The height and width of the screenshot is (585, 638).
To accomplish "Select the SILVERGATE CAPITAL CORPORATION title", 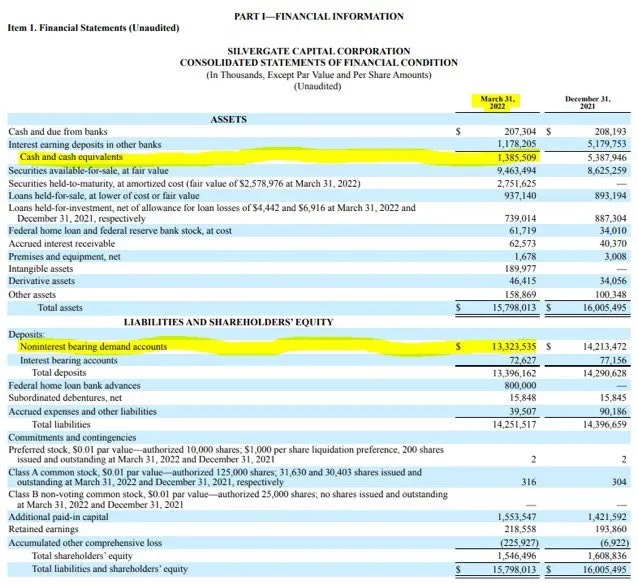I will click(x=318, y=51).
